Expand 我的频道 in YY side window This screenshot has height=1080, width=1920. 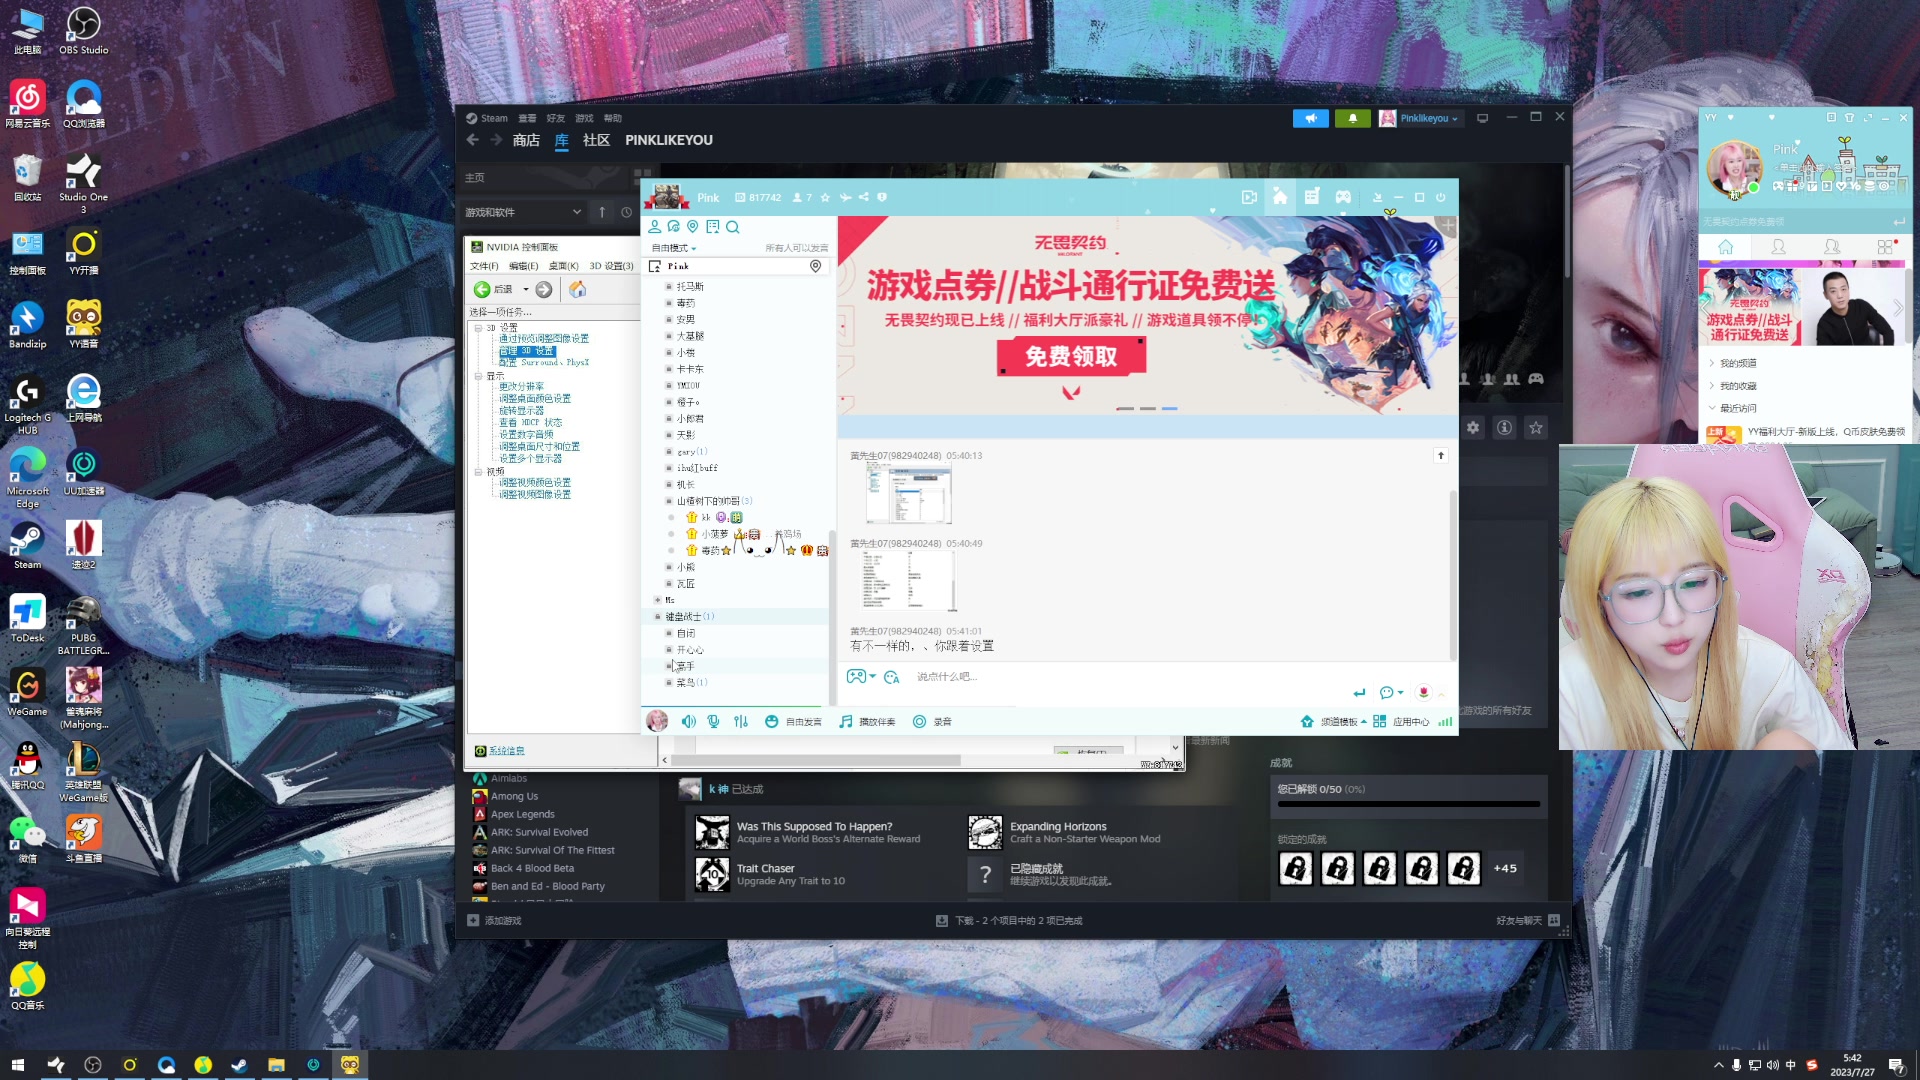pos(1737,364)
